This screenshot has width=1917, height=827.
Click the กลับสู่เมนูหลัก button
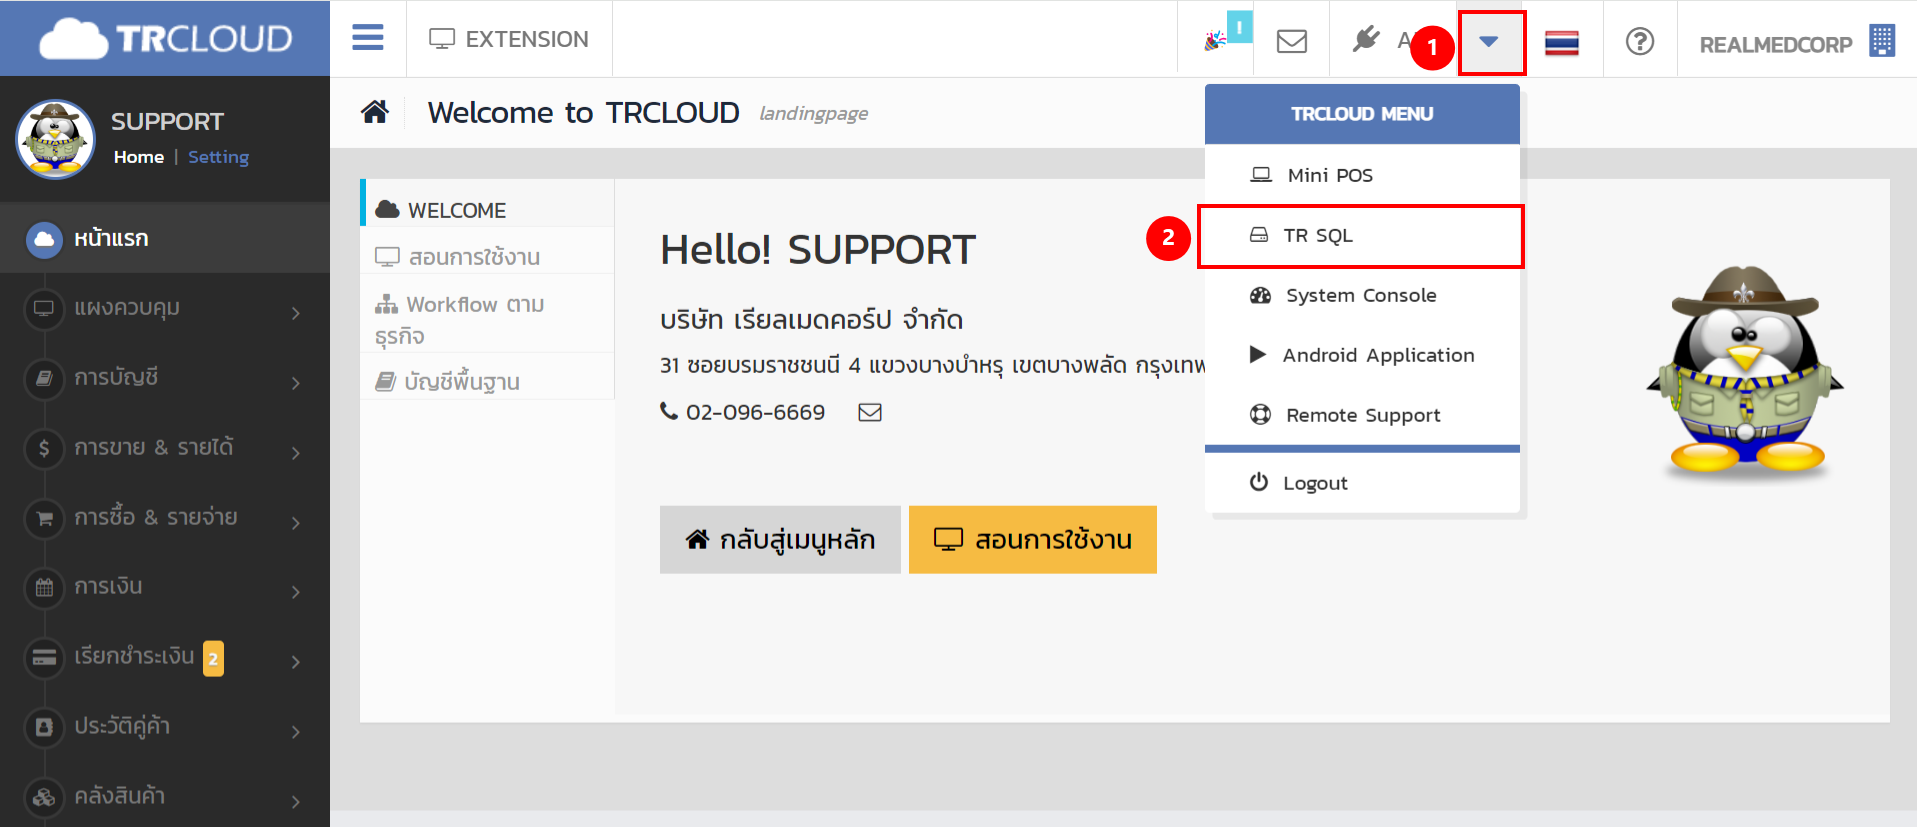pos(780,540)
